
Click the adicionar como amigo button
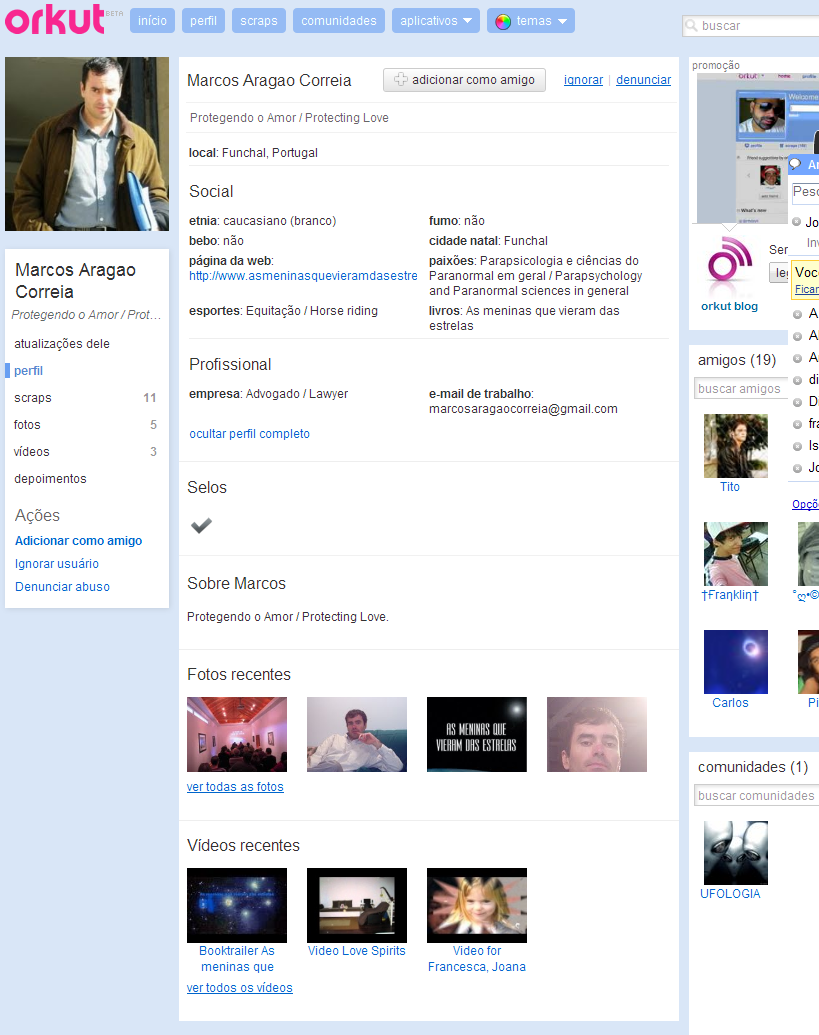[x=464, y=80]
